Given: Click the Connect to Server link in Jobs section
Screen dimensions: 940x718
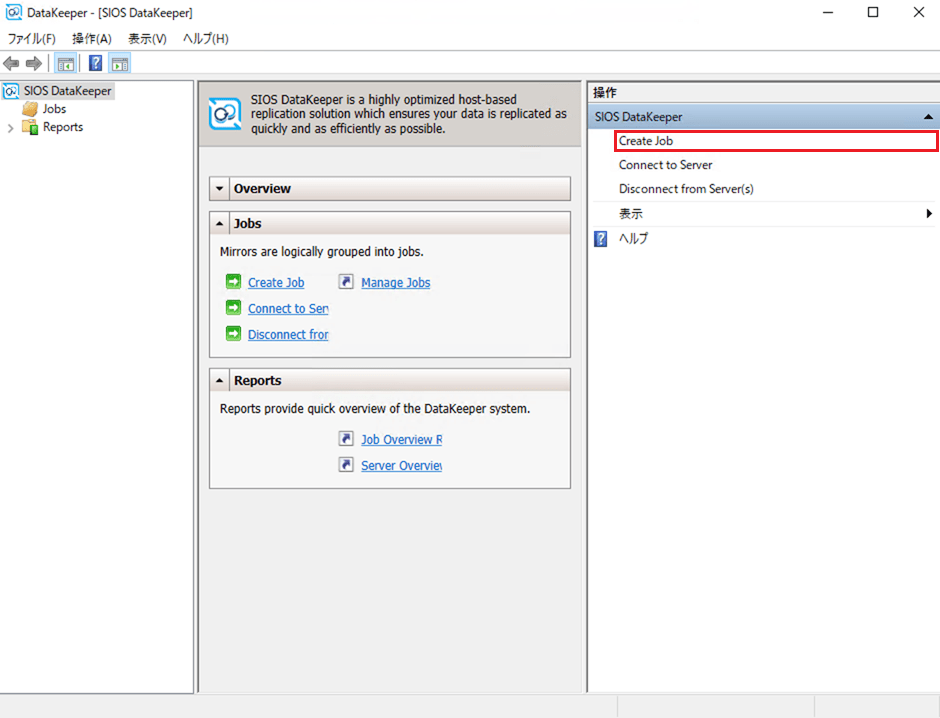Looking at the screenshot, I should point(288,309).
